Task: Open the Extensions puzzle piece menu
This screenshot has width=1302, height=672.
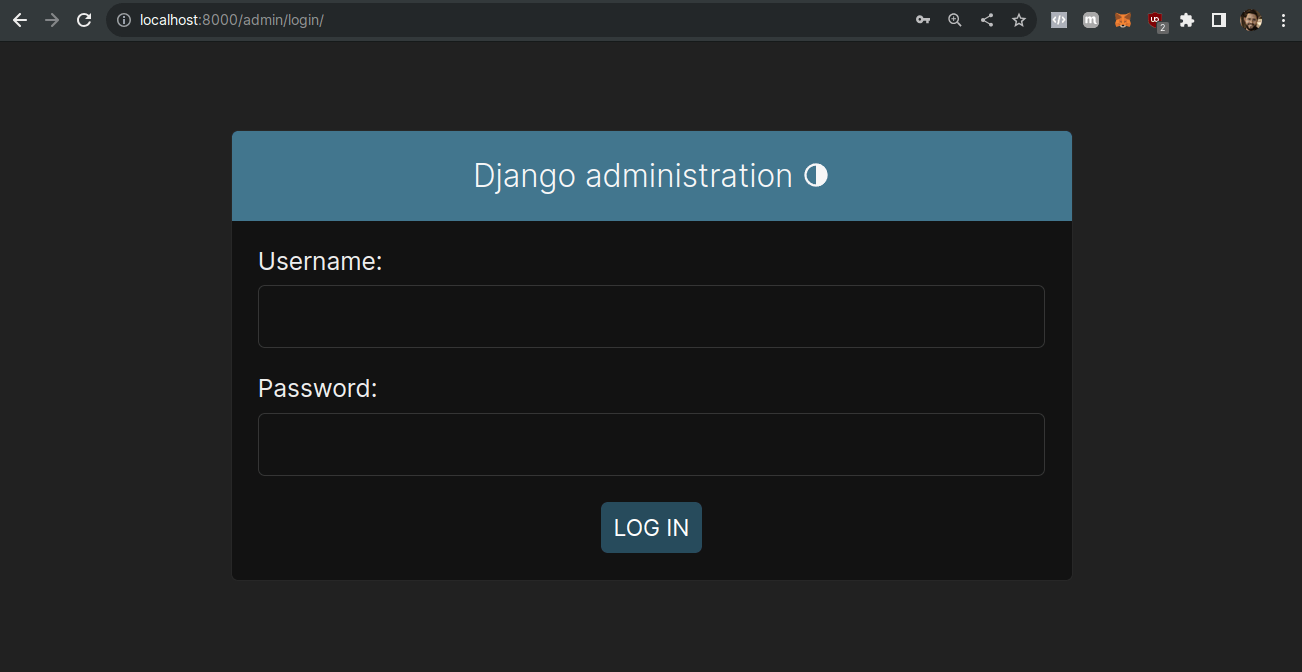Action: click(x=1187, y=19)
